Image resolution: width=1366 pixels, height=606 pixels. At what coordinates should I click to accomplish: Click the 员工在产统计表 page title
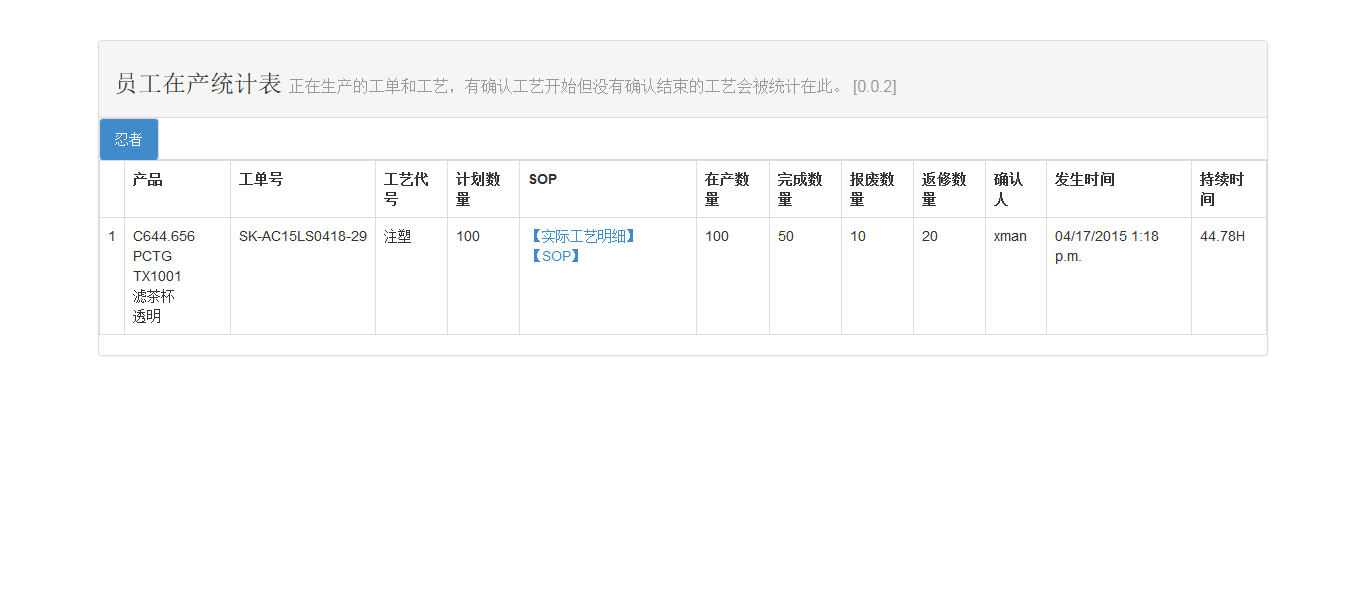click(x=198, y=84)
